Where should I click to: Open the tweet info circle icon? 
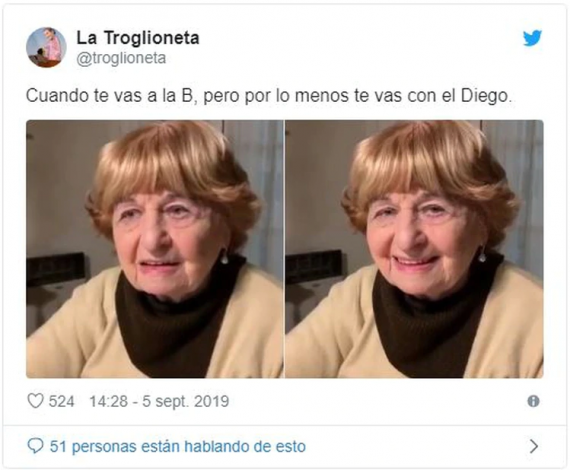pyautogui.click(x=533, y=401)
